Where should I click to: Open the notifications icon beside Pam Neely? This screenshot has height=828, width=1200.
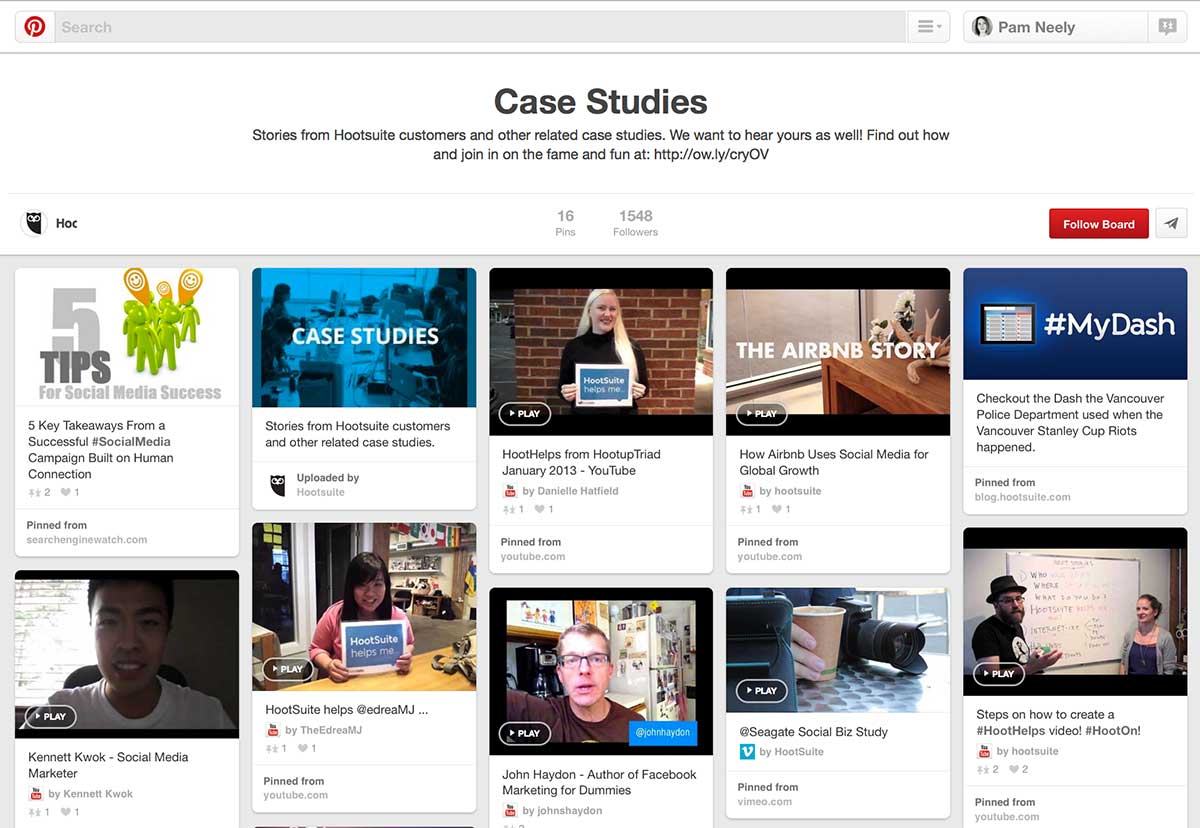[1167, 27]
